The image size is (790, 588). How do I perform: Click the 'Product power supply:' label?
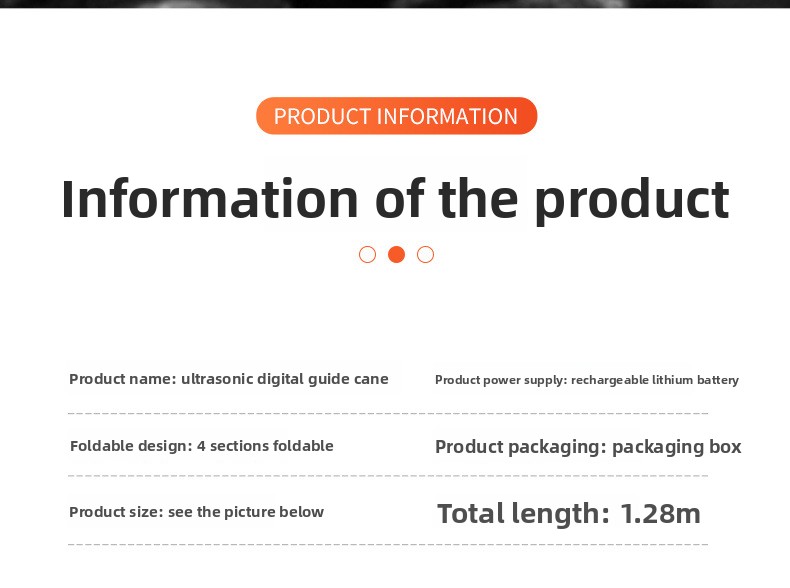[x=501, y=380]
